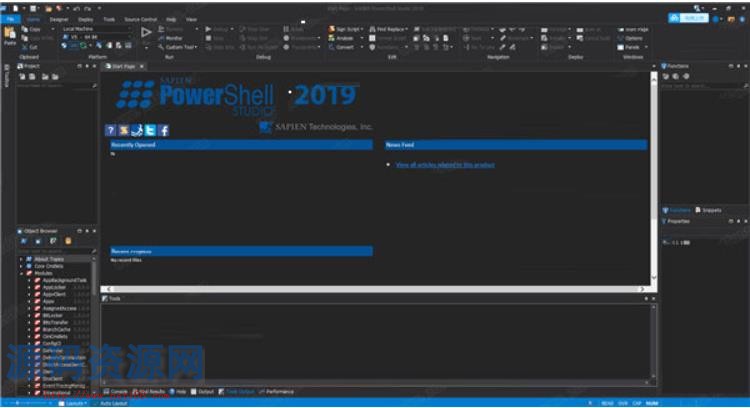Expand the About Topics tree node

pyautogui.click(x=21, y=259)
